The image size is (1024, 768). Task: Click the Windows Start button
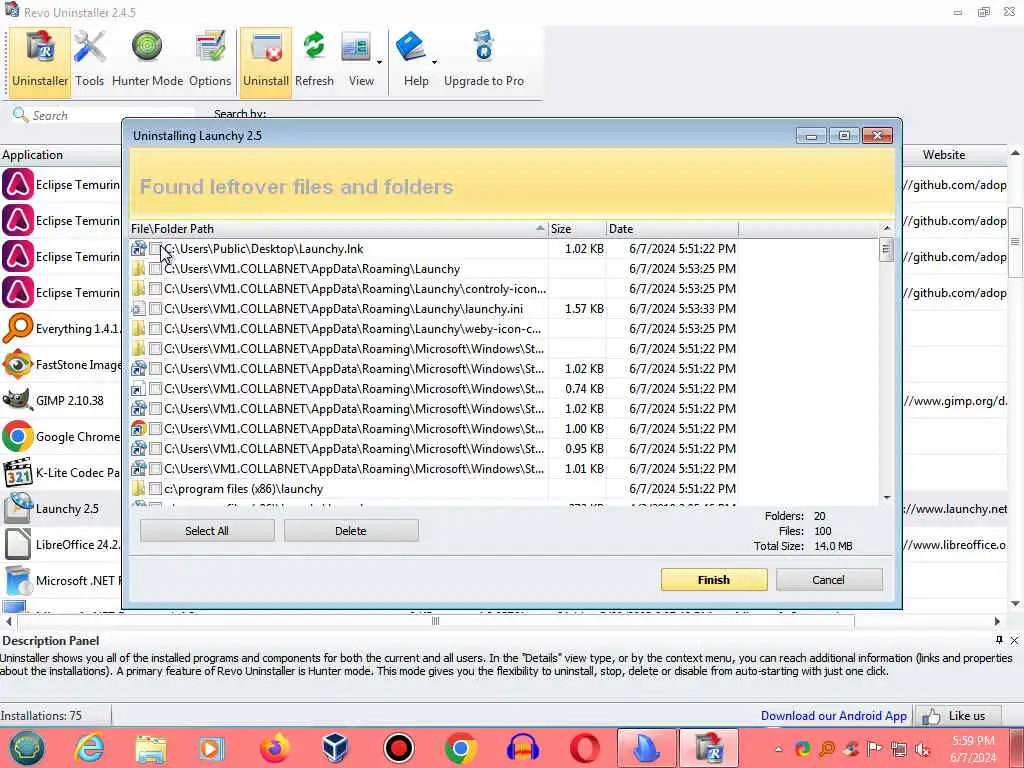(x=27, y=748)
